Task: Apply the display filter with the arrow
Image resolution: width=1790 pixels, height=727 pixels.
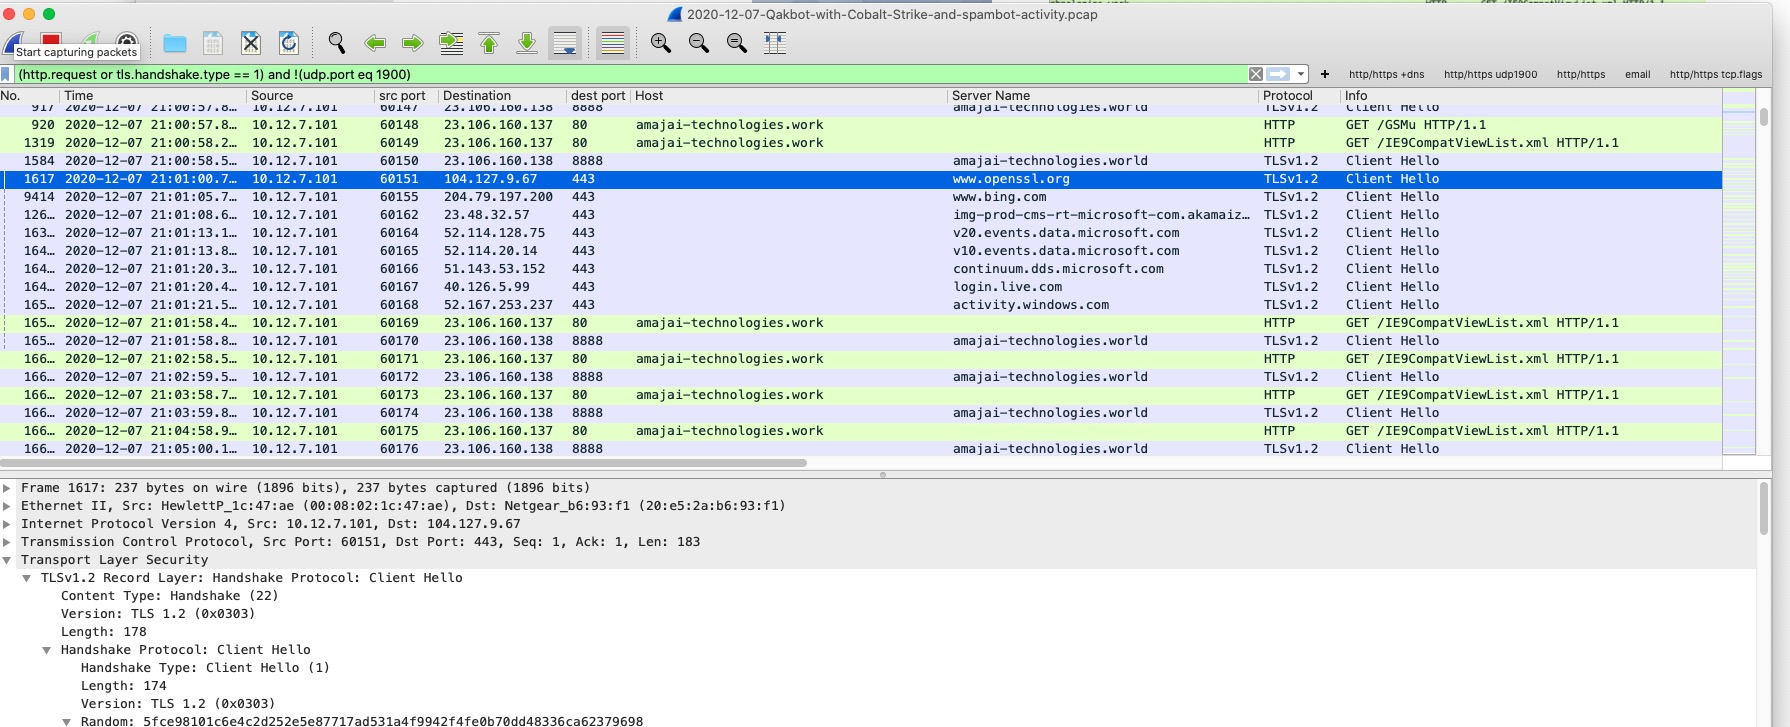Action: click(x=1278, y=74)
